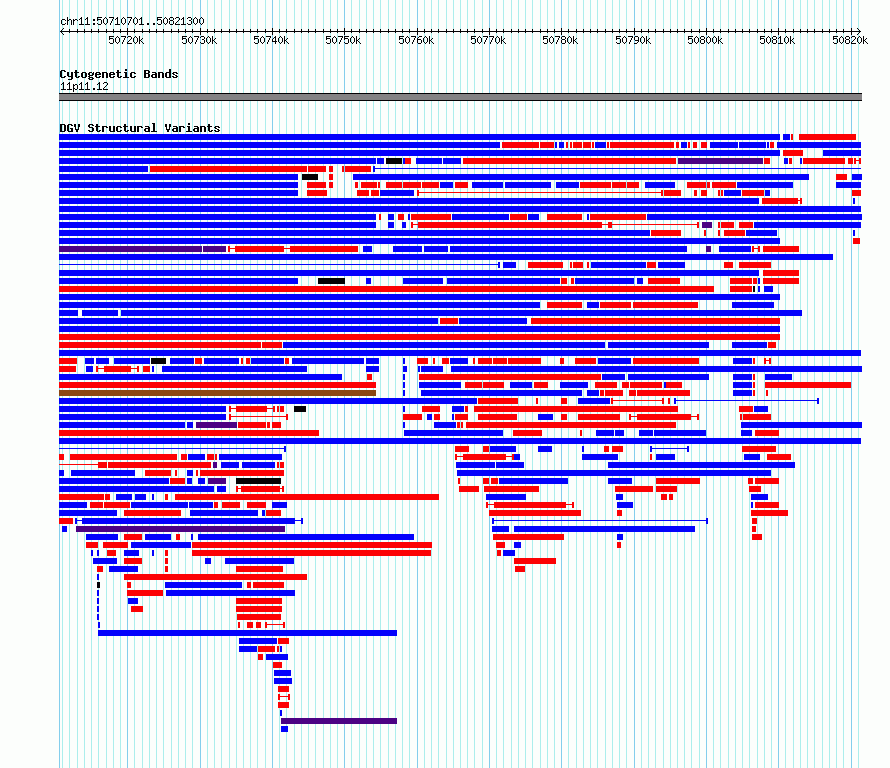890x768 pixels.
Task: Click the 50790k ruler tick label
Action: (x=633, y=40)
